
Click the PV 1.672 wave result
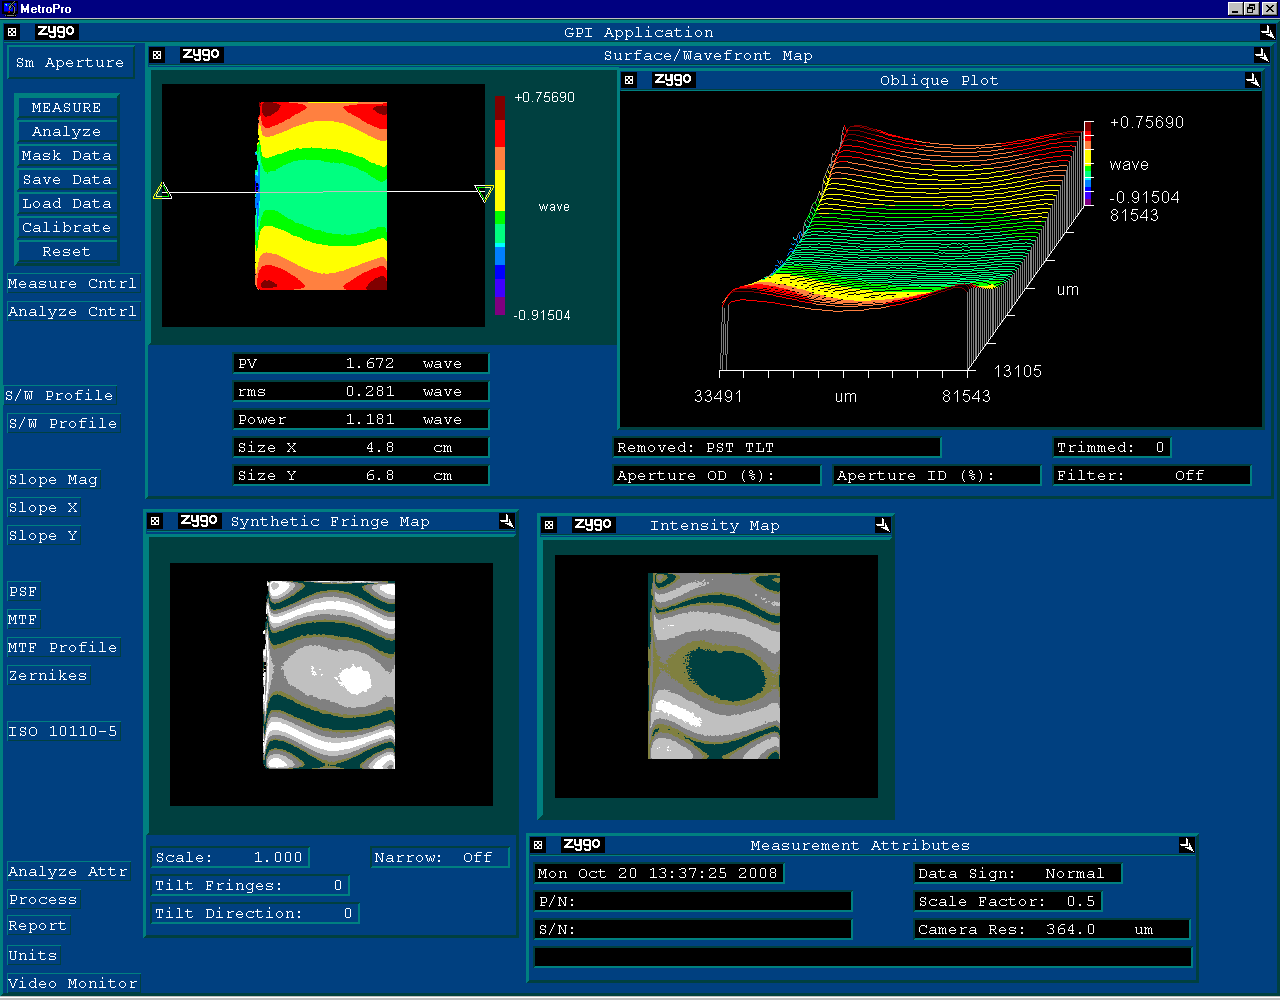[x=361, y=363]
